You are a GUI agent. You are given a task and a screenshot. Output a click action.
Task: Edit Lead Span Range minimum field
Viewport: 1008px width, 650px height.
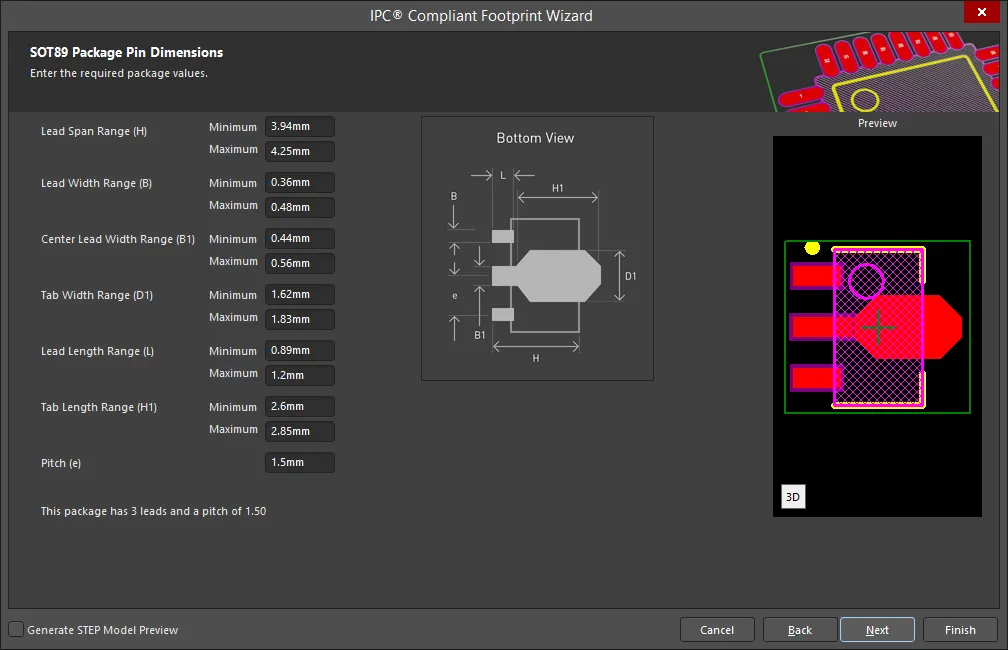coord(300,126)
